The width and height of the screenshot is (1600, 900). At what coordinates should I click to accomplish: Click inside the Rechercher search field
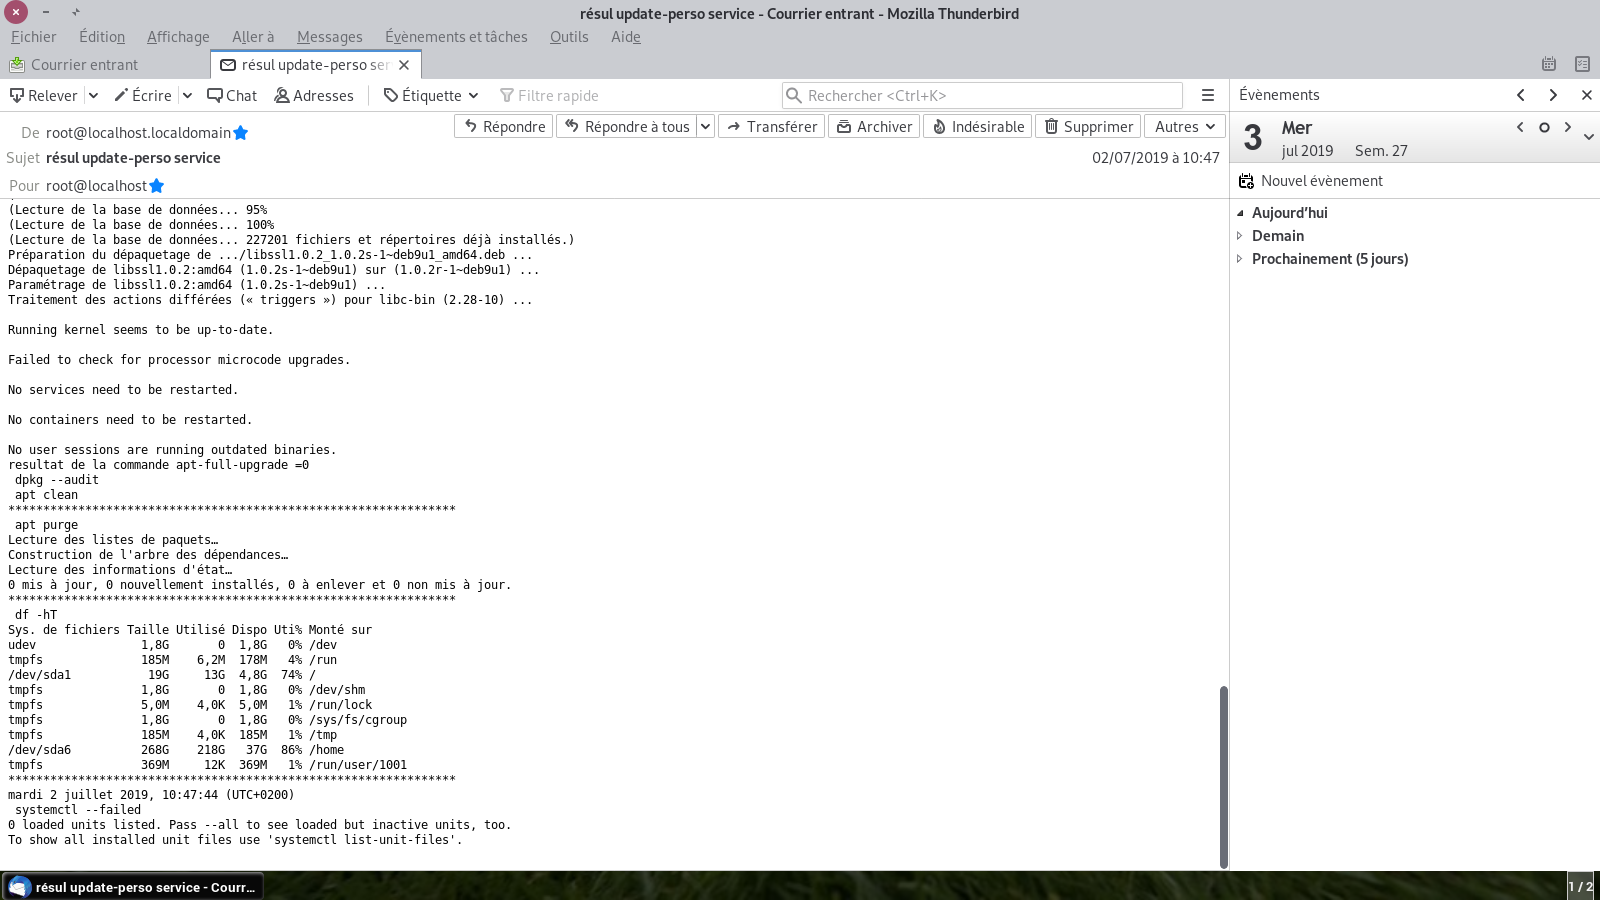pyautogui.click(x=980, y=95)
